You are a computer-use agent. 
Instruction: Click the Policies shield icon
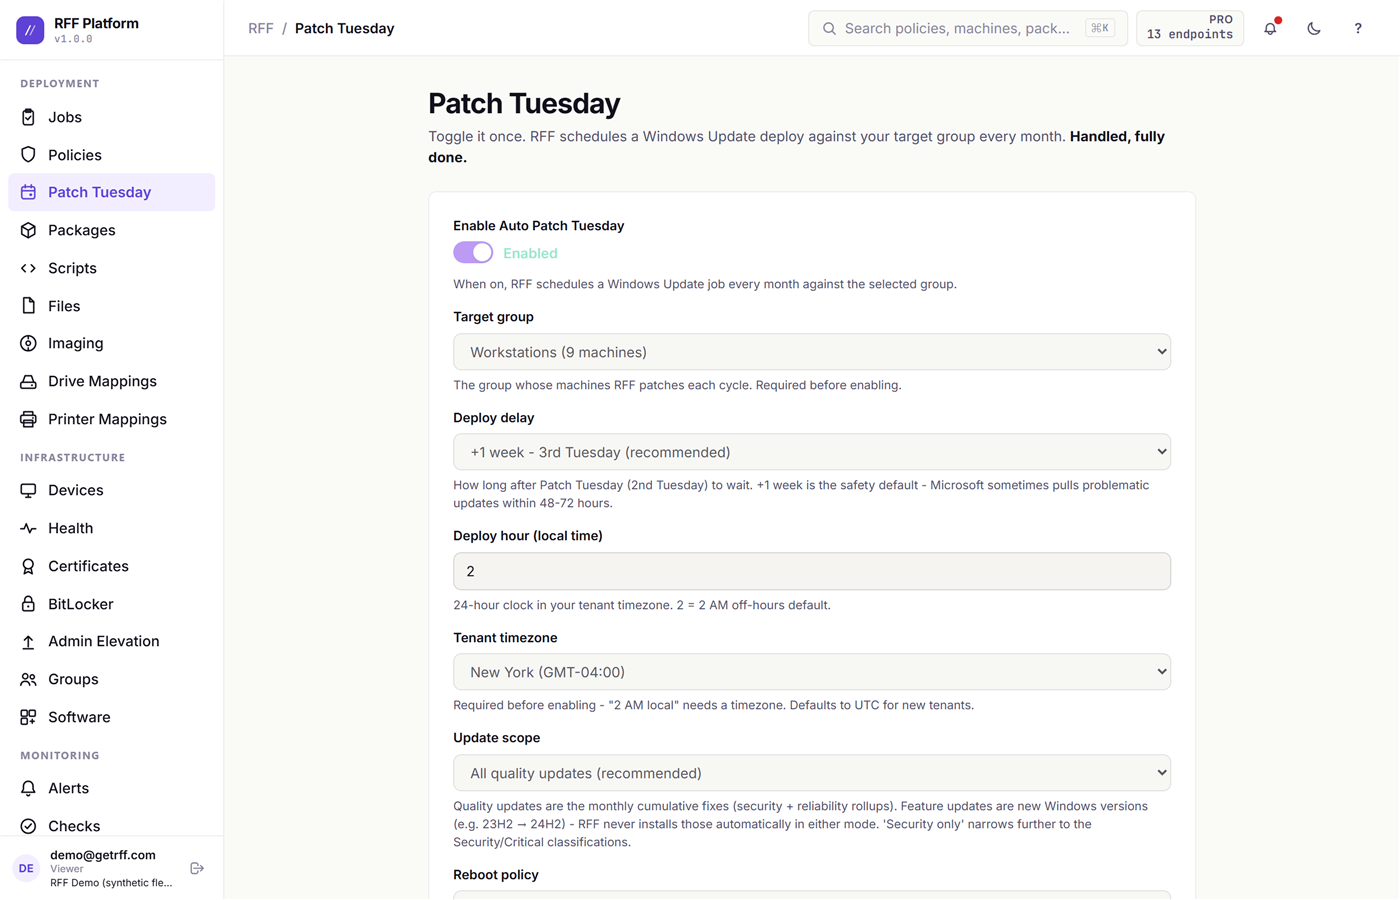(x=28, y=155)
